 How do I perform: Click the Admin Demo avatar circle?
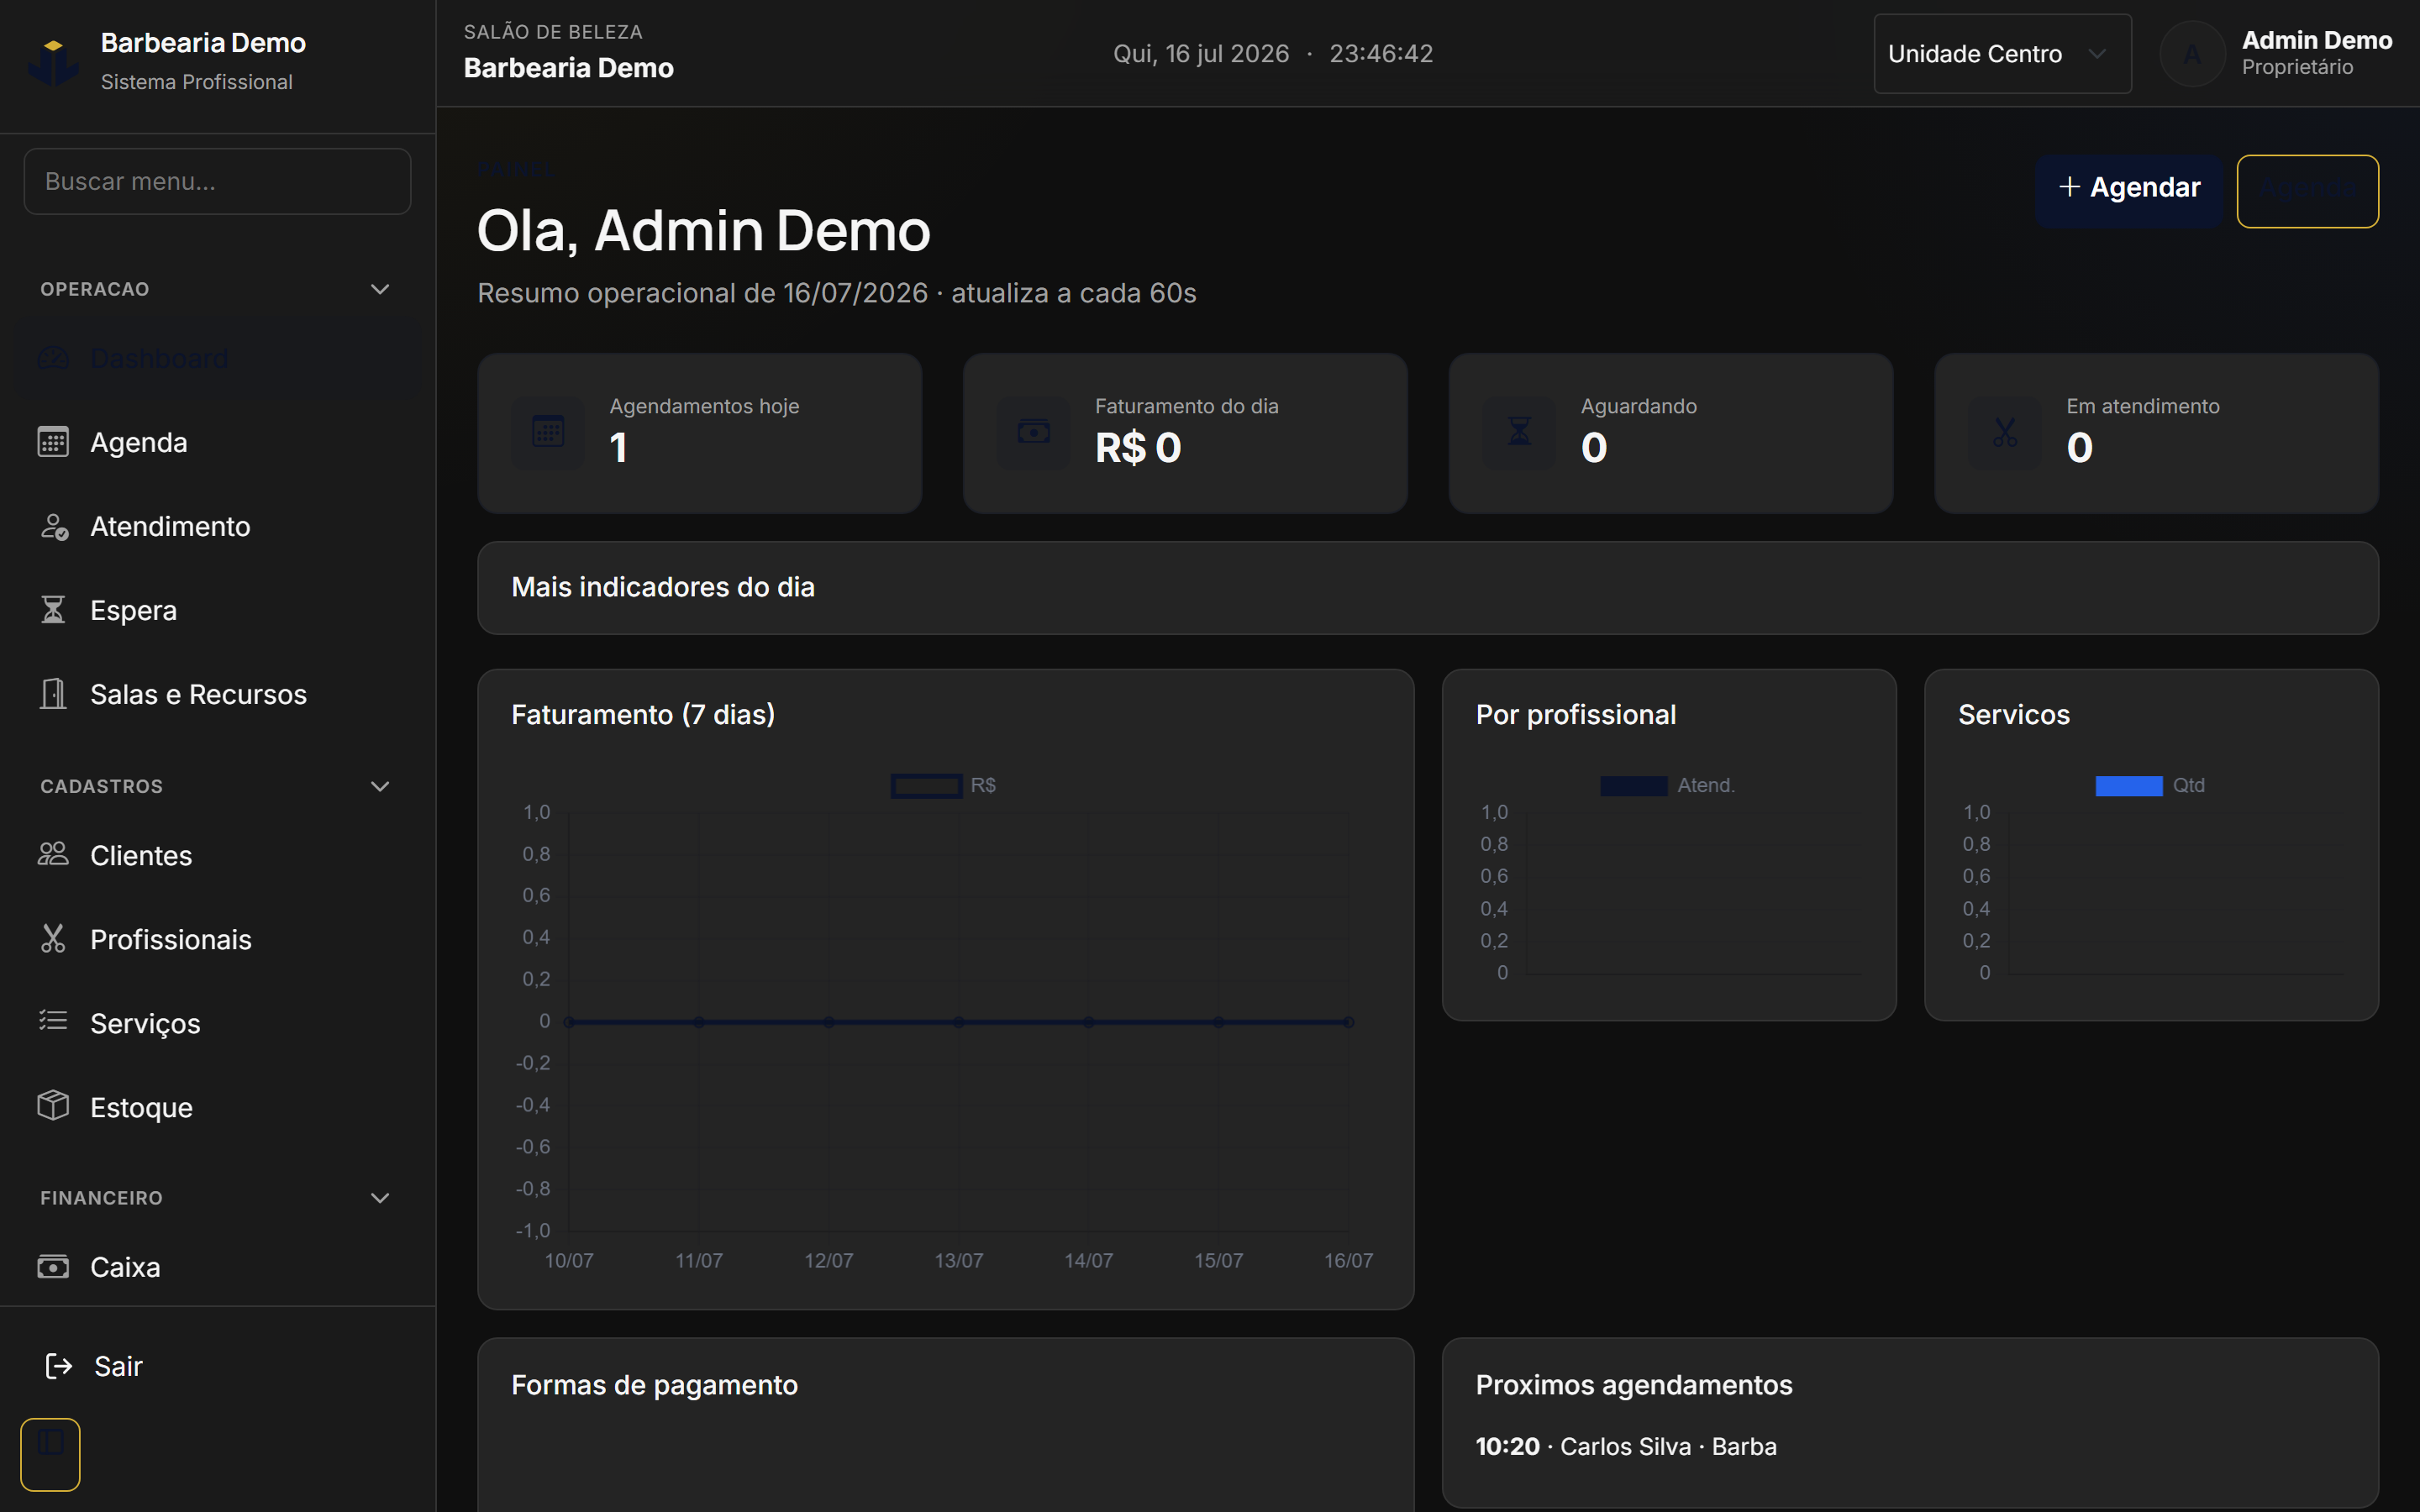pos(2192,54)
